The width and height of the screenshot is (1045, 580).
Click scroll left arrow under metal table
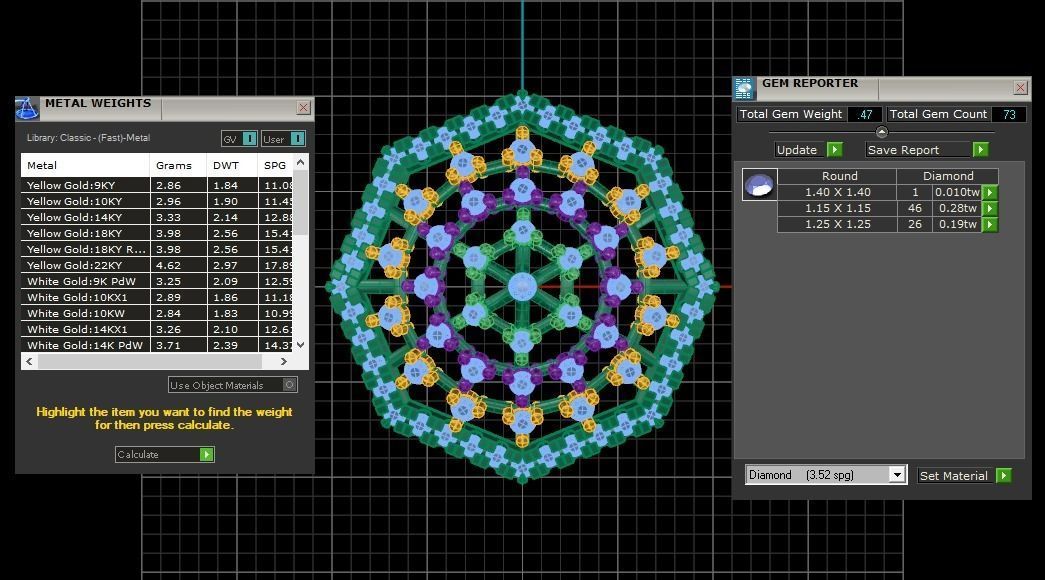tap(29, 361)
